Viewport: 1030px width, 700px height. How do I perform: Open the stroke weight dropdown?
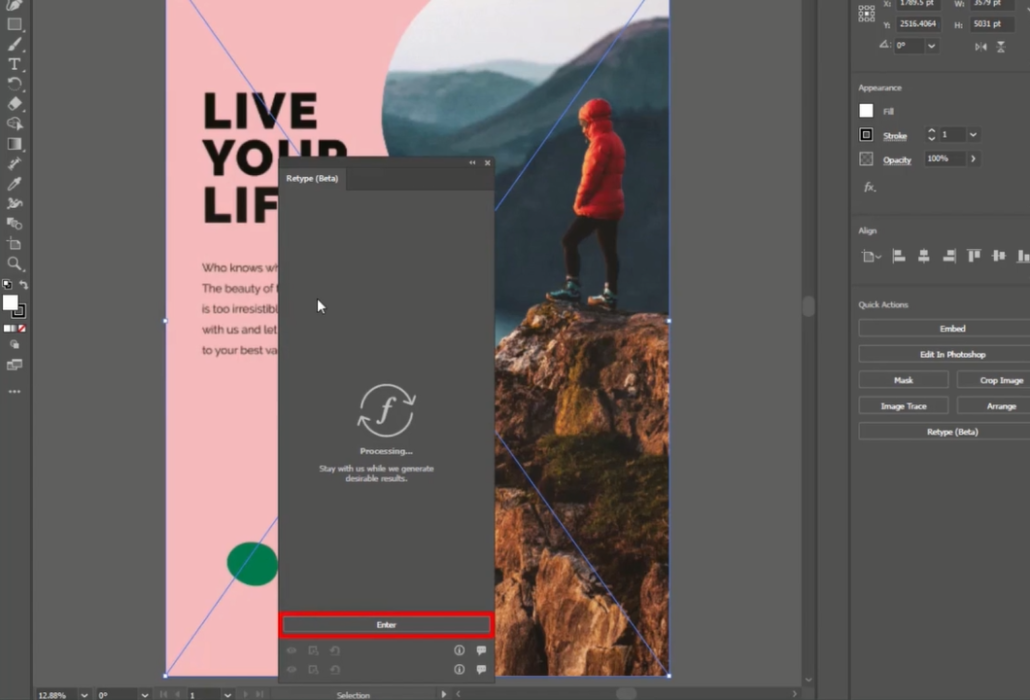pyautogui.click(x=973, y=135)
